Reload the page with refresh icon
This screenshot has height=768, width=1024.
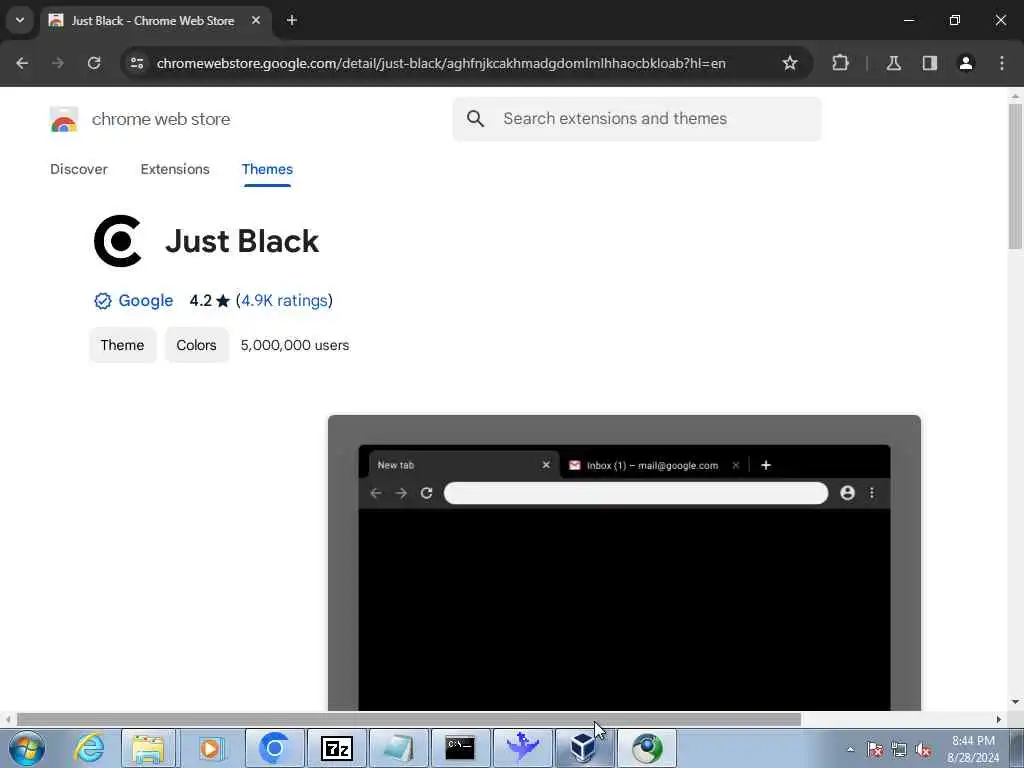(94, 63)
